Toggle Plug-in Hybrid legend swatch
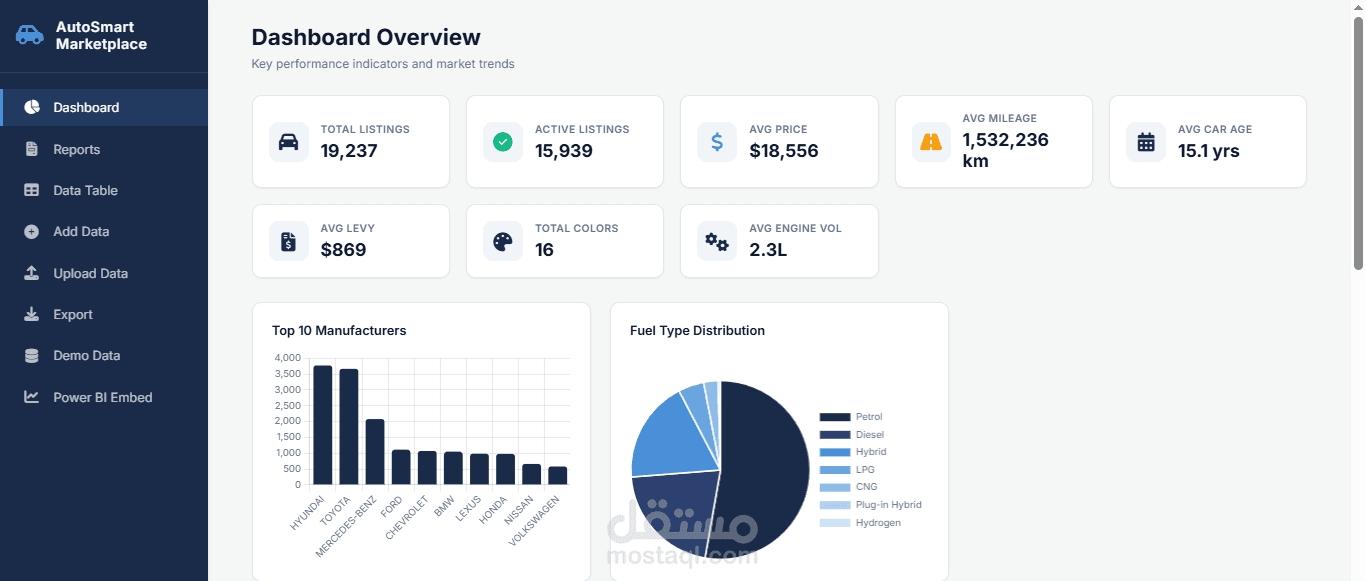The width and height of the screenshot is (1366, 581). click(x=834, y=505)
